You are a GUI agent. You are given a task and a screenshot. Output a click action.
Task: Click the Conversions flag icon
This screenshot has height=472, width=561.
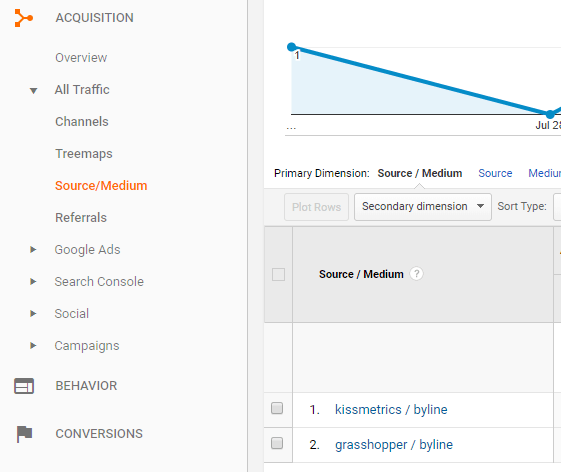(24, 434)
